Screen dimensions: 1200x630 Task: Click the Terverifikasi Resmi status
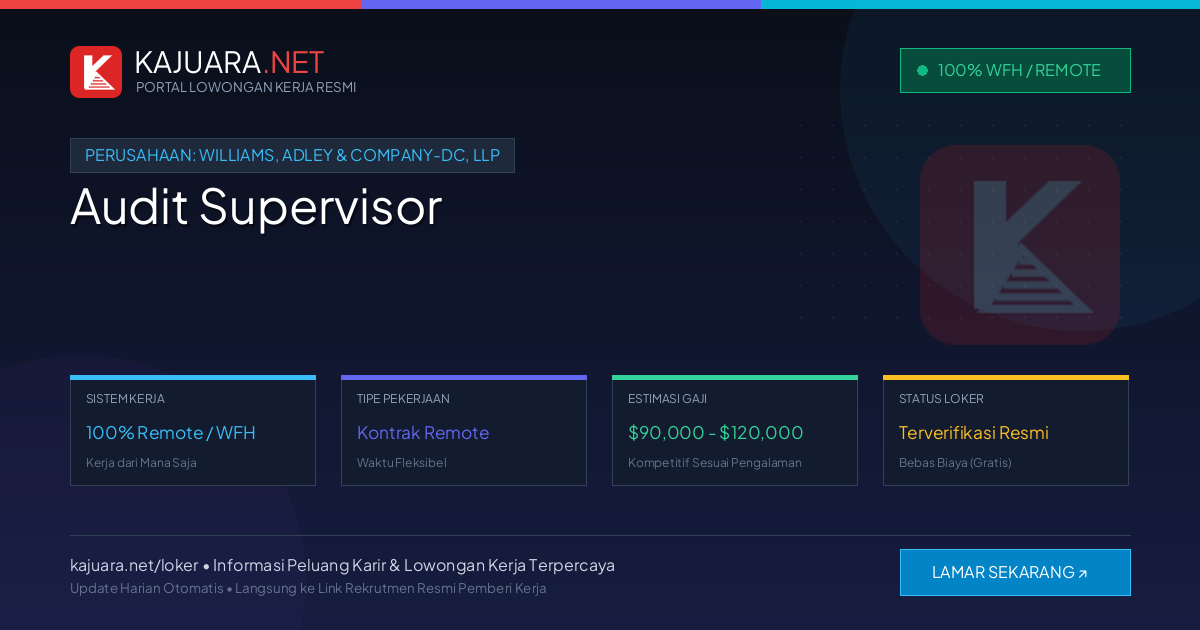[x=974, y=433]
